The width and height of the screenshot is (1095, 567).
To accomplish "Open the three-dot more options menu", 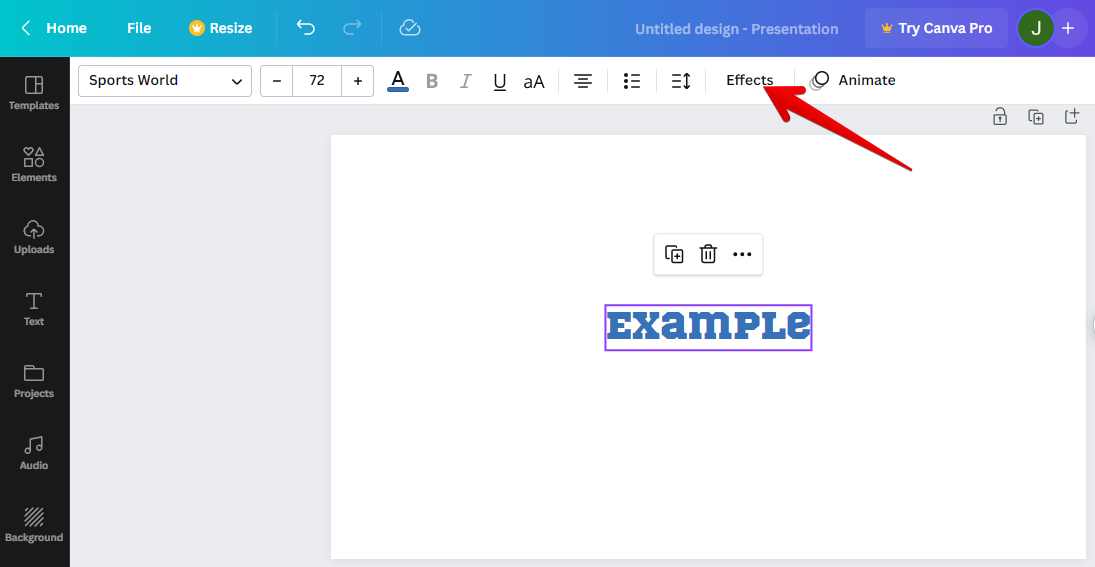I will [x=742, y=254].
